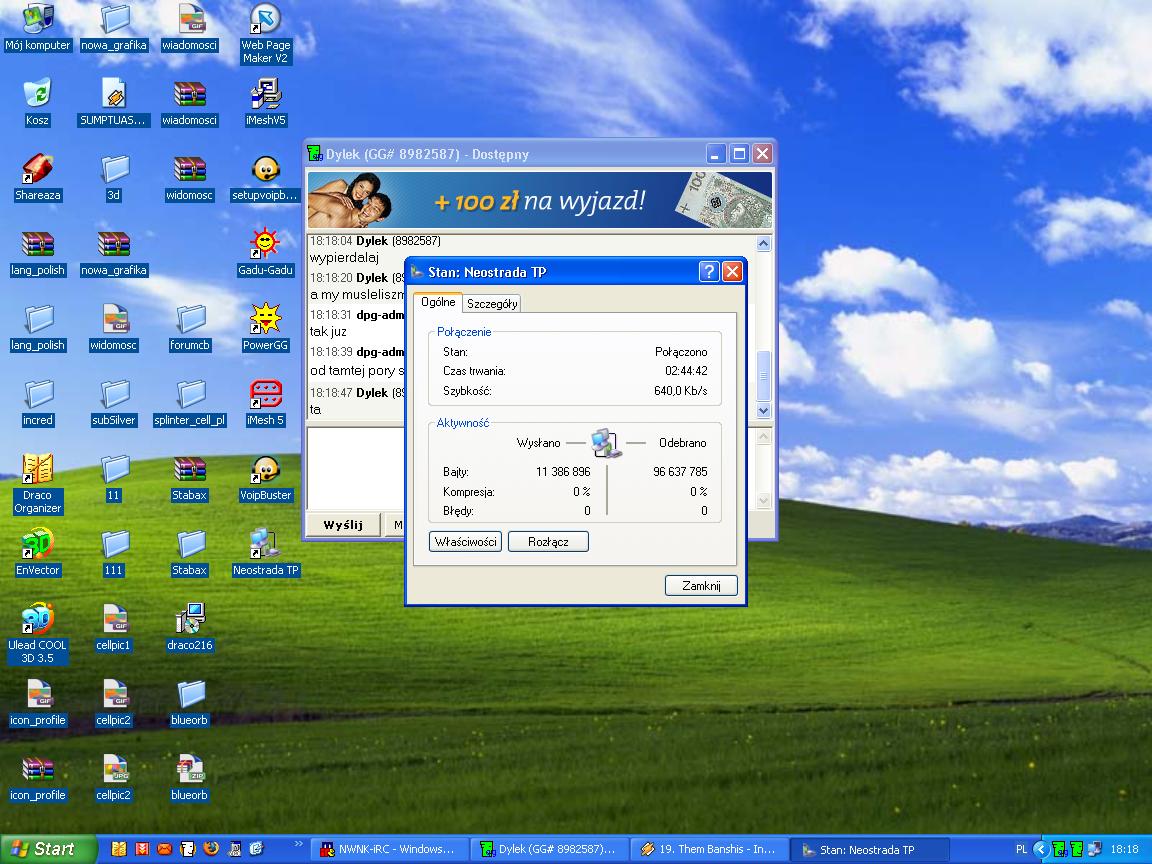Viewport: 1152px width, 864px height.
Task: Switch to the Szczegóły tab
Action: coord(492,303)
